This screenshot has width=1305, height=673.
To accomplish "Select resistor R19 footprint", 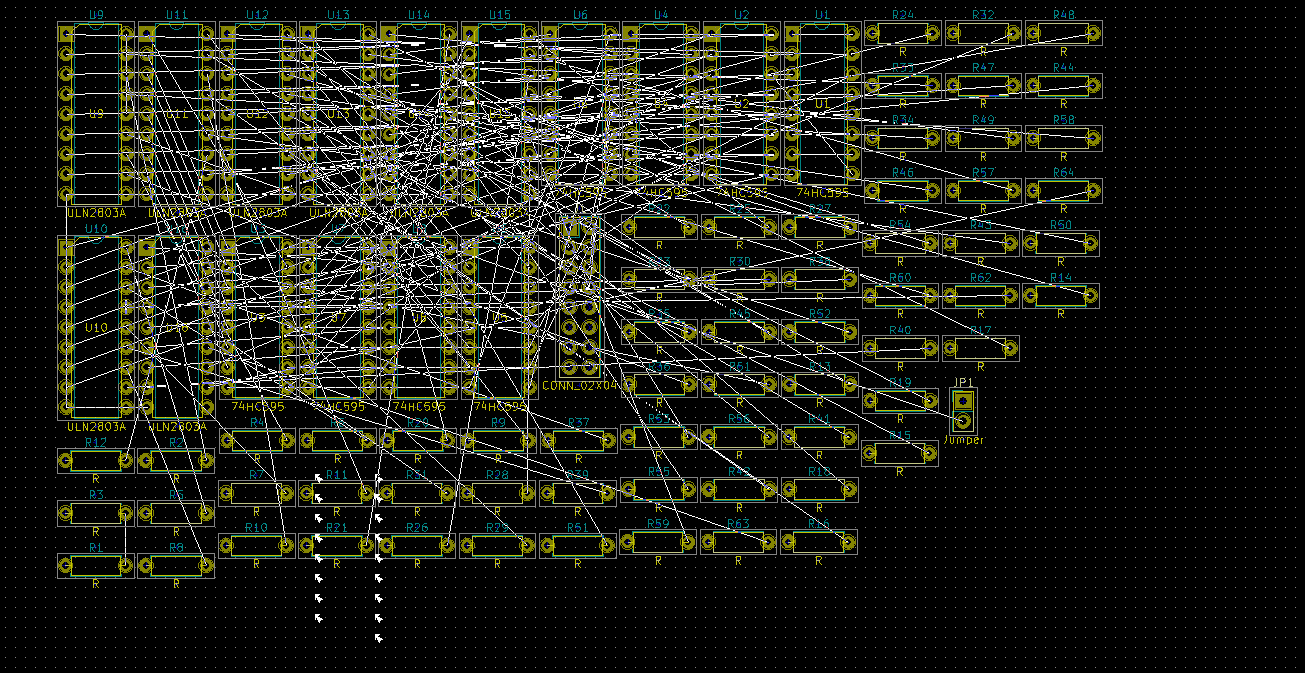I will (902, 400).
